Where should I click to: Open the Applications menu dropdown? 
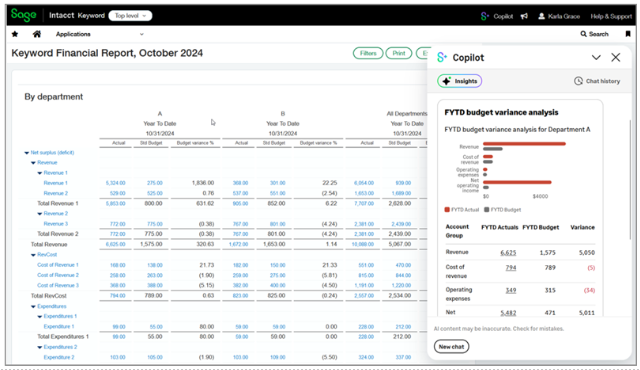[100, 34]
